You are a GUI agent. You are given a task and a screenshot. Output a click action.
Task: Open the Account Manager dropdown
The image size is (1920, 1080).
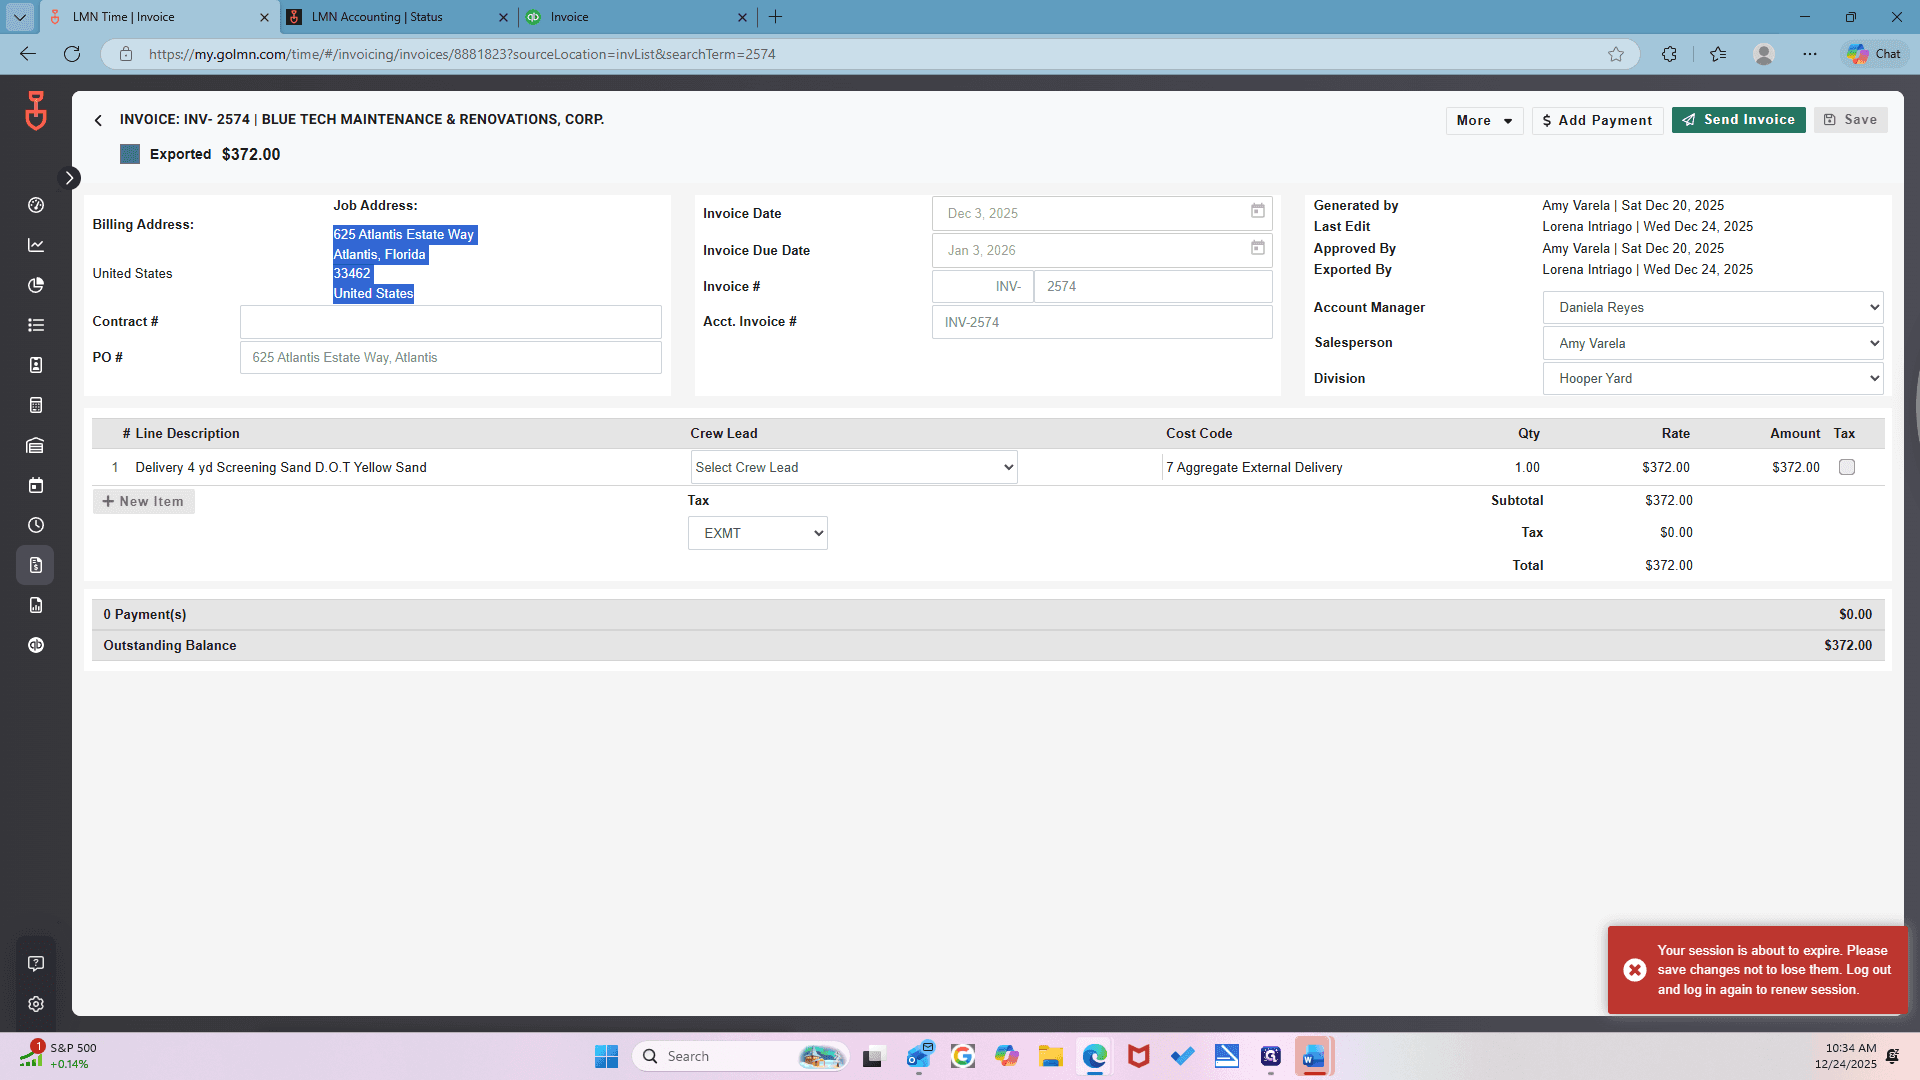[x=1713, y=307]
